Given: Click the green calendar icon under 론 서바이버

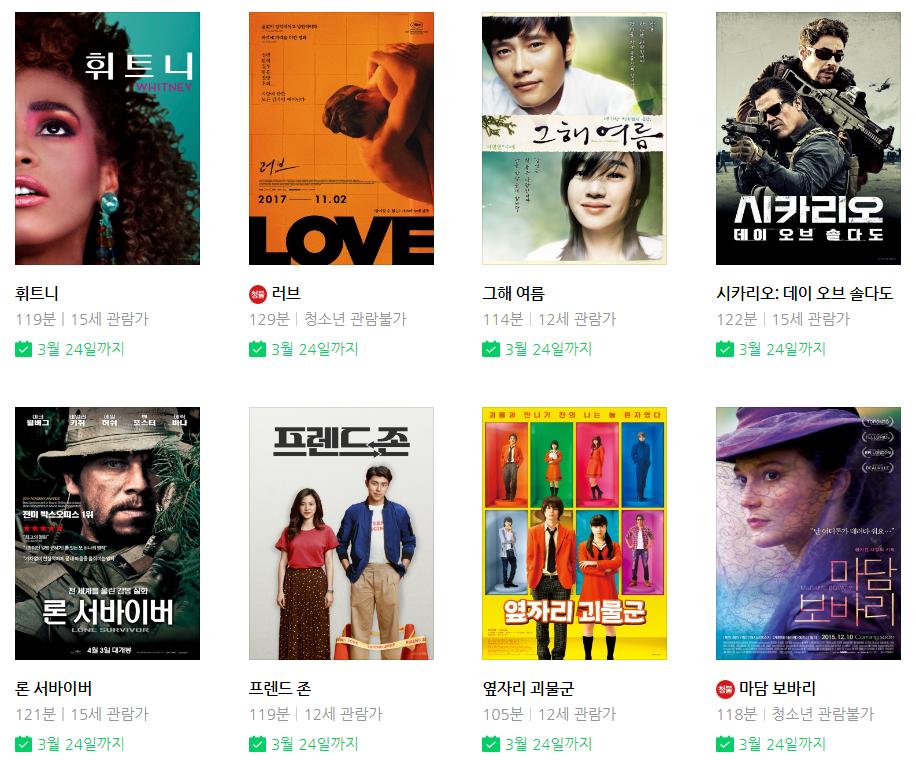Looking at the screenshot, I should click(x=23, y=744).
